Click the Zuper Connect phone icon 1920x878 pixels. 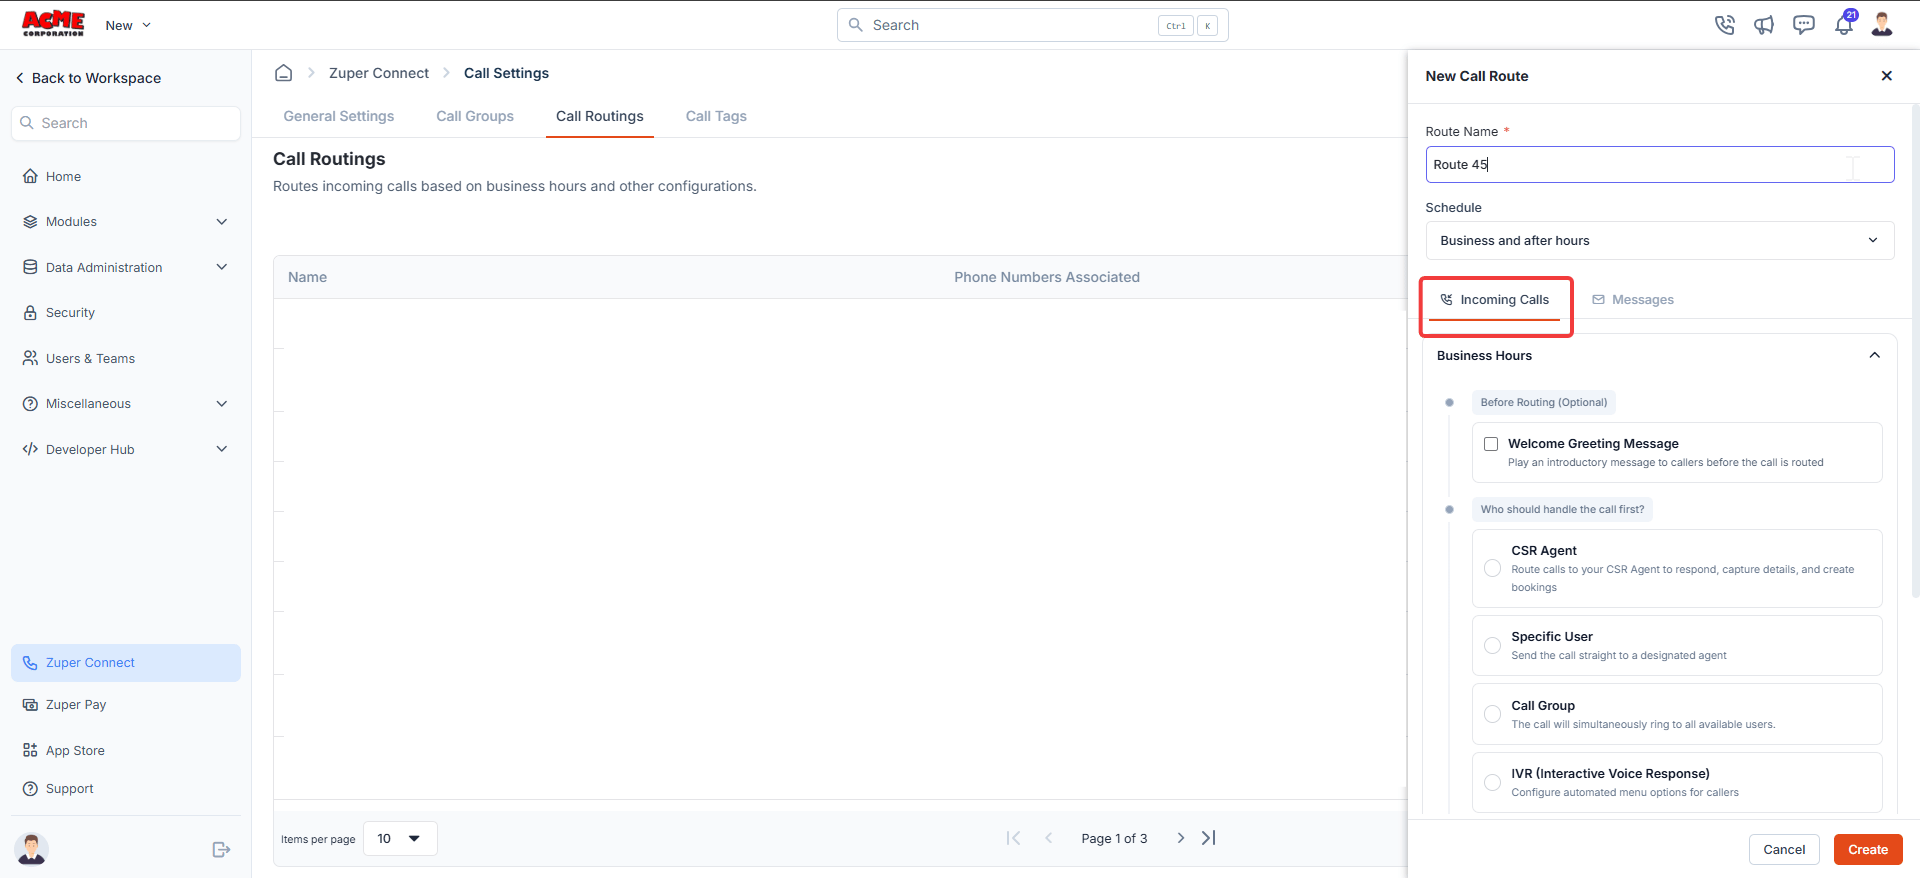coord(30,663)
